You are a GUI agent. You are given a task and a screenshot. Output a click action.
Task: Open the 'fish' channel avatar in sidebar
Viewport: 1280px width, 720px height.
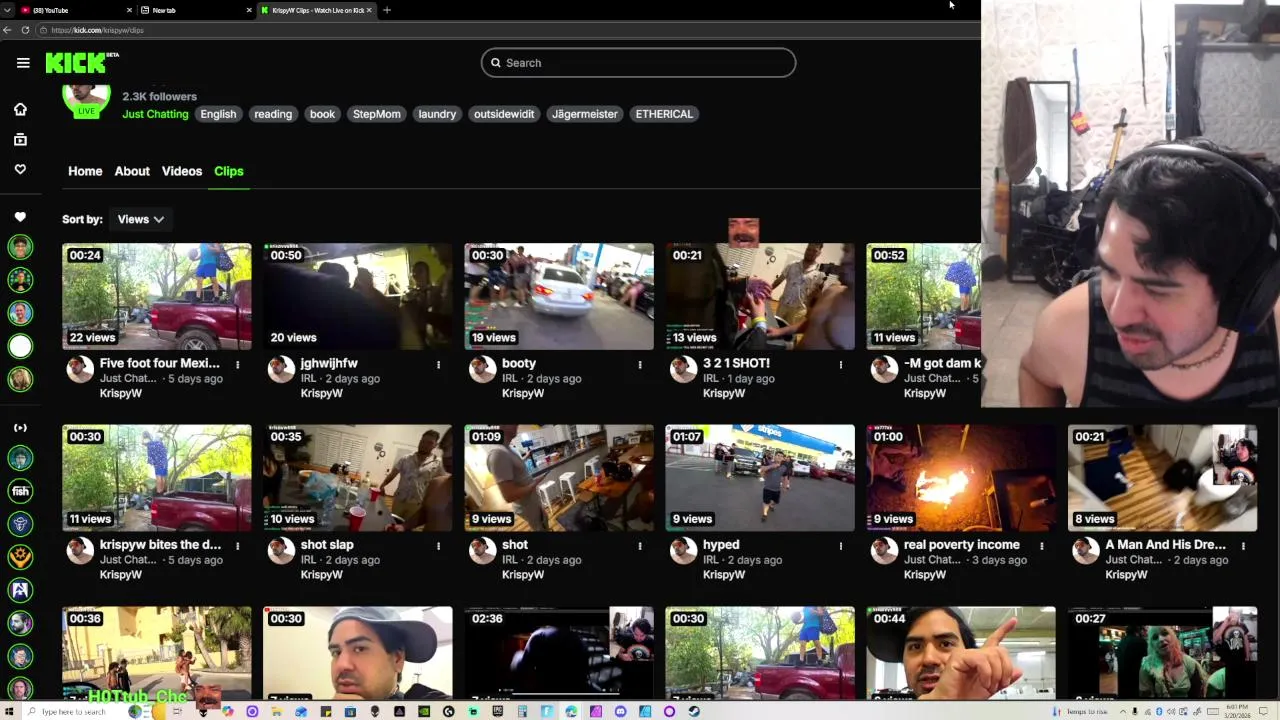[20, 491]
